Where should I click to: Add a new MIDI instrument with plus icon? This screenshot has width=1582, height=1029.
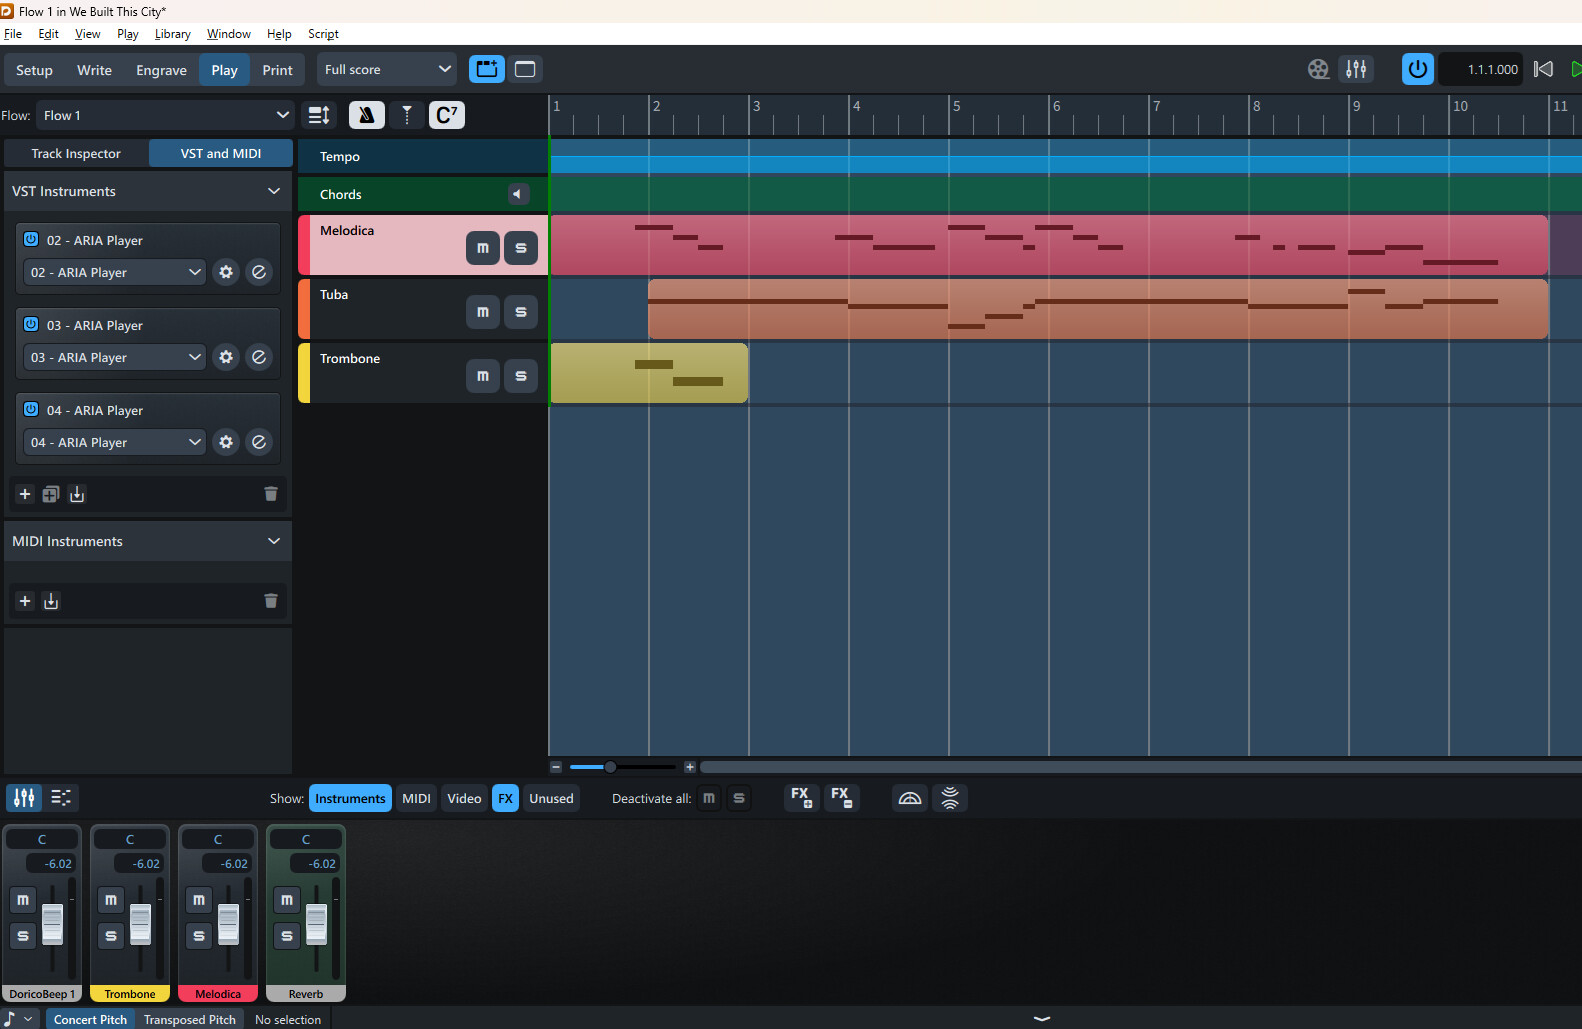[x=25, y=601]
